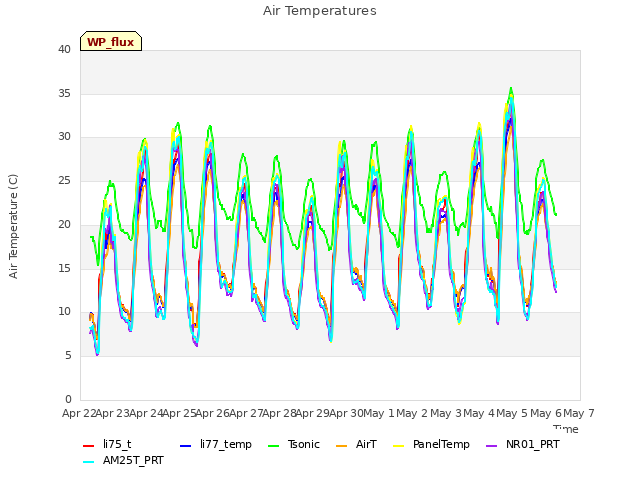Click the yellow PanelTemp legend color marker
The height and width of the screenshot is (480, 640).
pyautogui.click(x=398, y=445)
